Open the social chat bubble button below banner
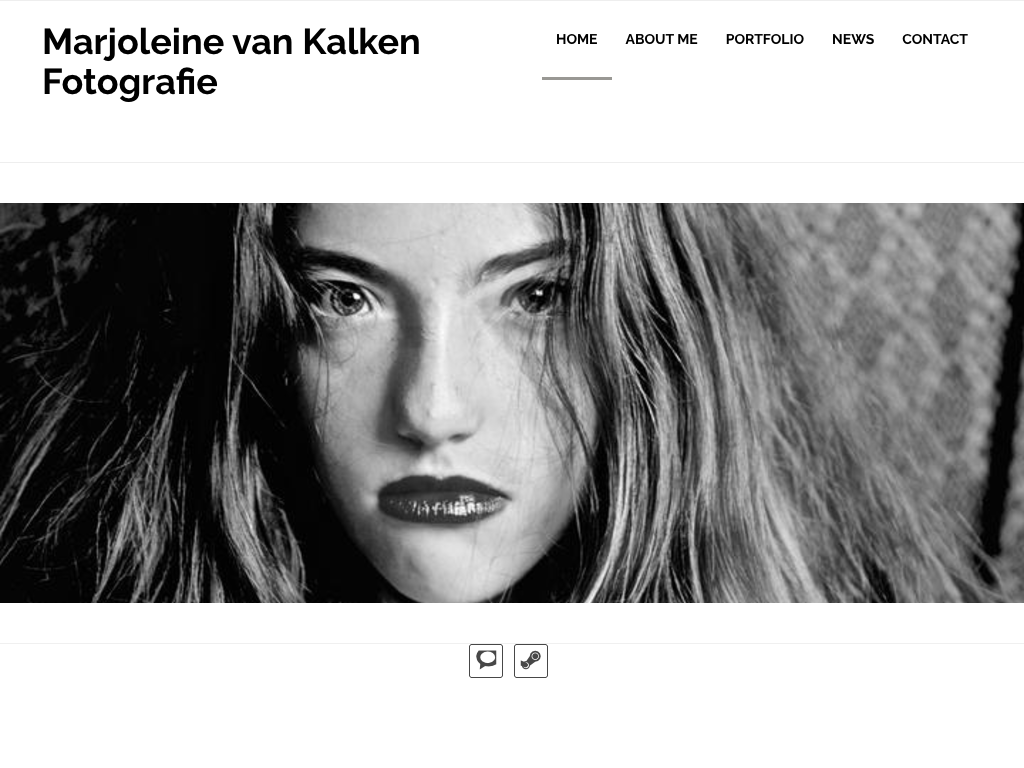Image resolution: width=1024 pixels, height=768 pixels. pyautogui.click(x=486, y=661)
